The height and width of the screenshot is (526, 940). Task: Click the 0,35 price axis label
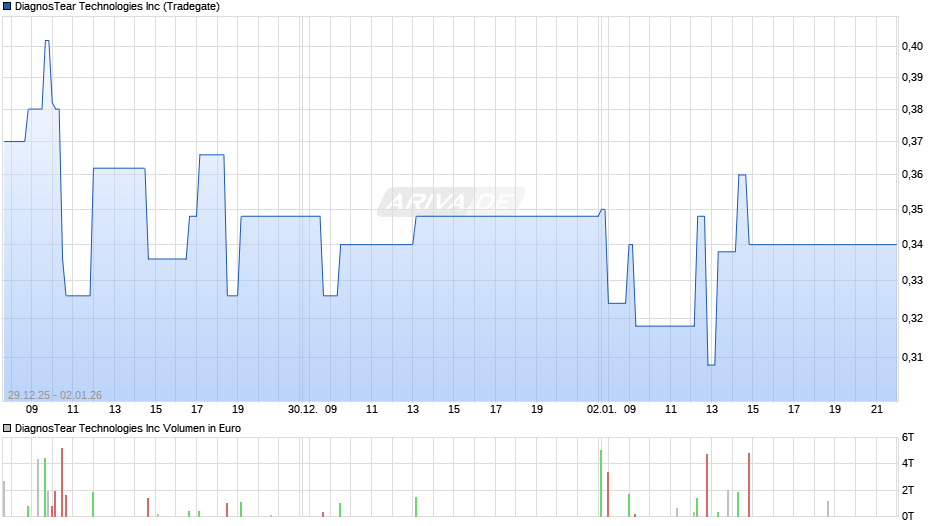point(912,210)
